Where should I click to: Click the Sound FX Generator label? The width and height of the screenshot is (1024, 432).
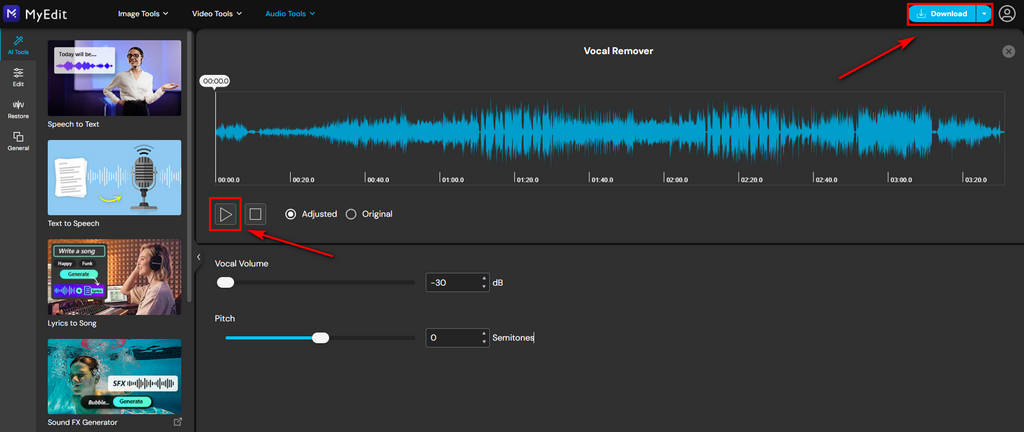[82, 422]
